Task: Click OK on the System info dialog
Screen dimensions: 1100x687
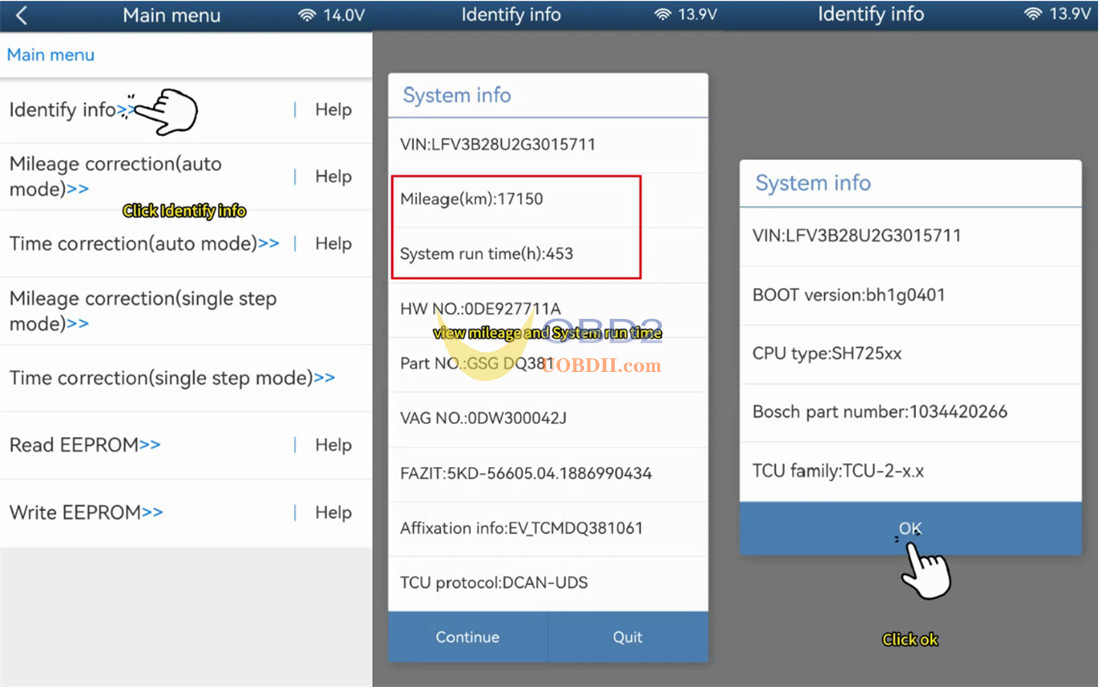Action: coord(910,528)
